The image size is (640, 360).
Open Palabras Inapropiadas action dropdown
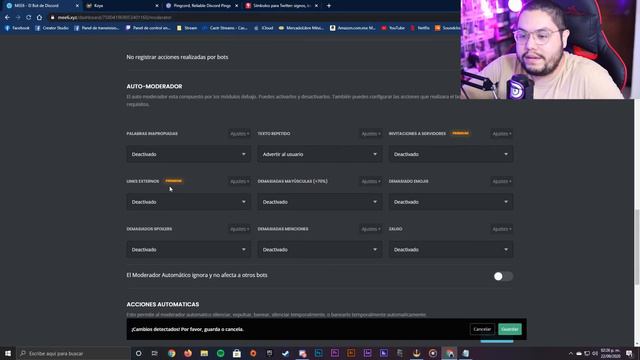coord(189,154)
